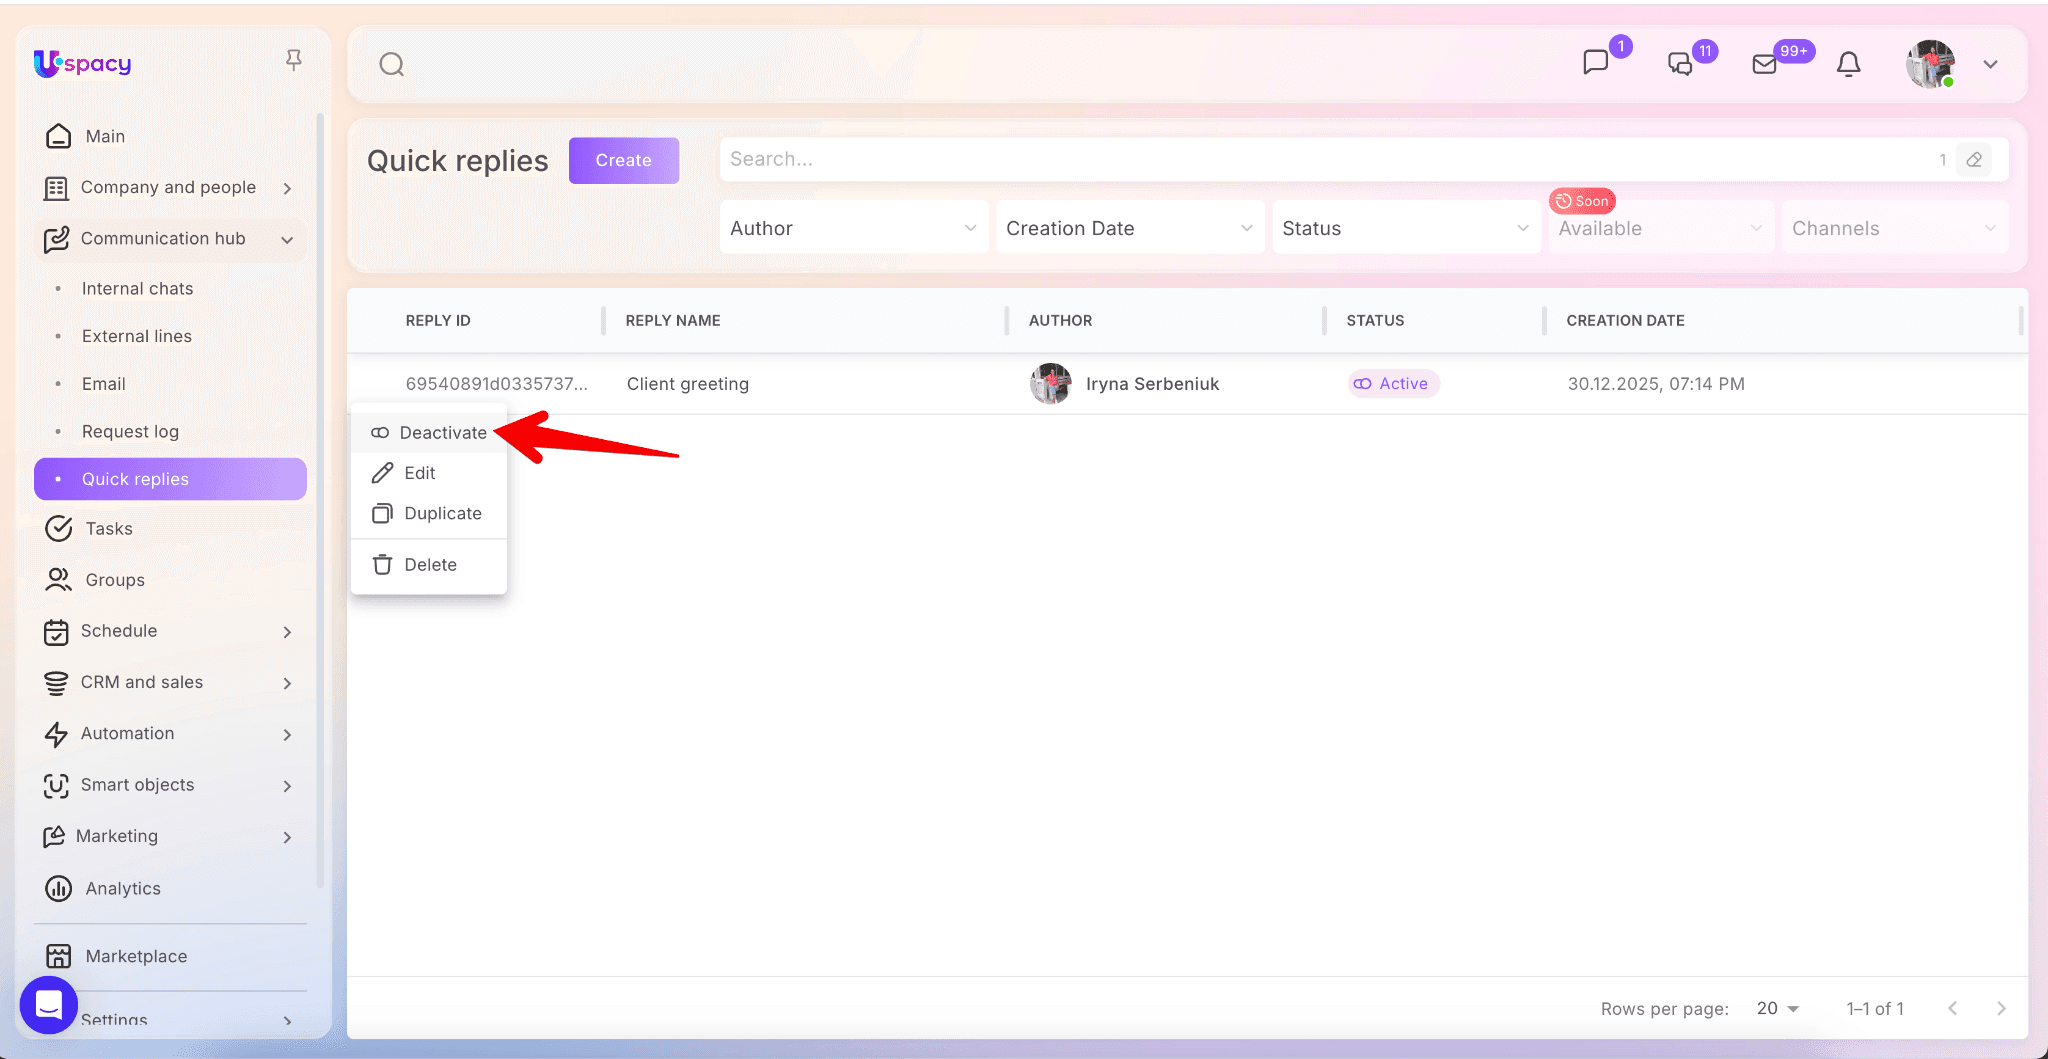Open the Status filter dropdown
Screen dimensions: 2048x1059
click(x=1405, y=228)
